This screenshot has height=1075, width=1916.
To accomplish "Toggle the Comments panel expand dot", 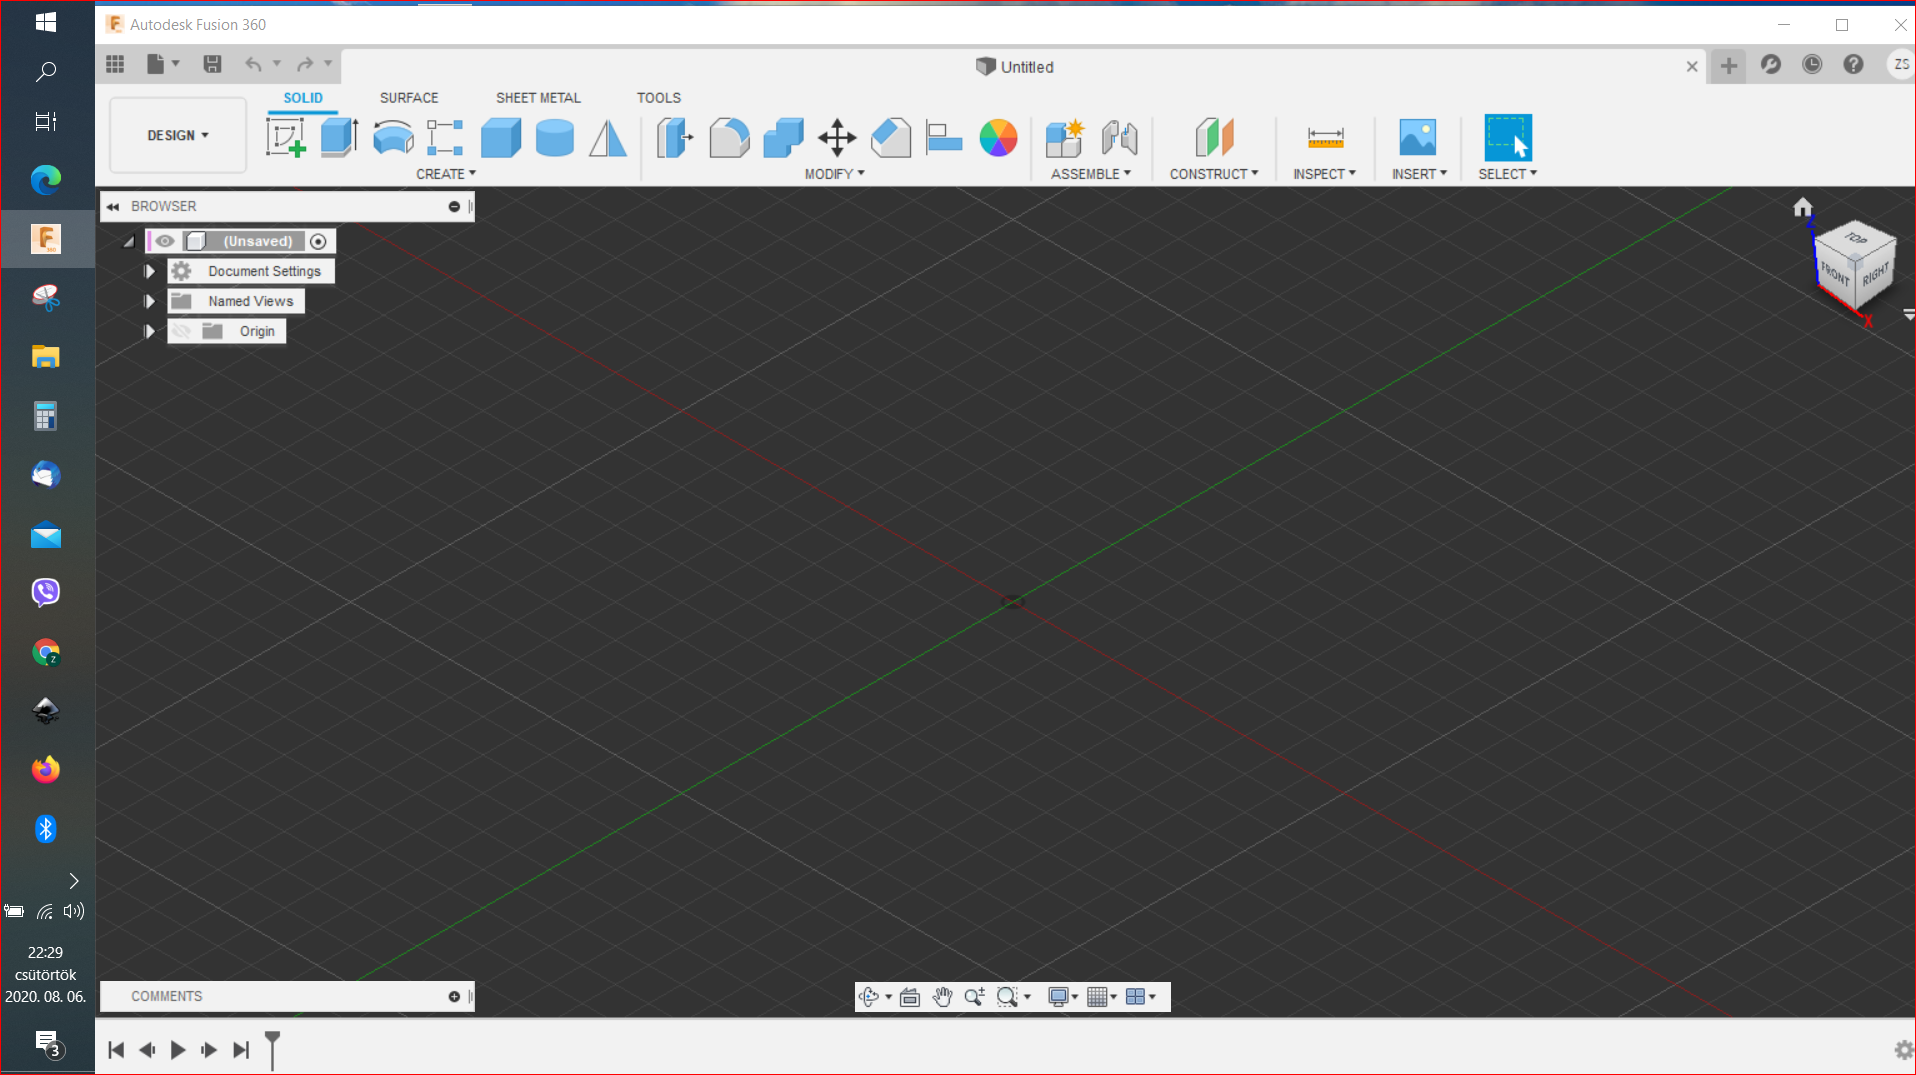I will coord(454,996).
